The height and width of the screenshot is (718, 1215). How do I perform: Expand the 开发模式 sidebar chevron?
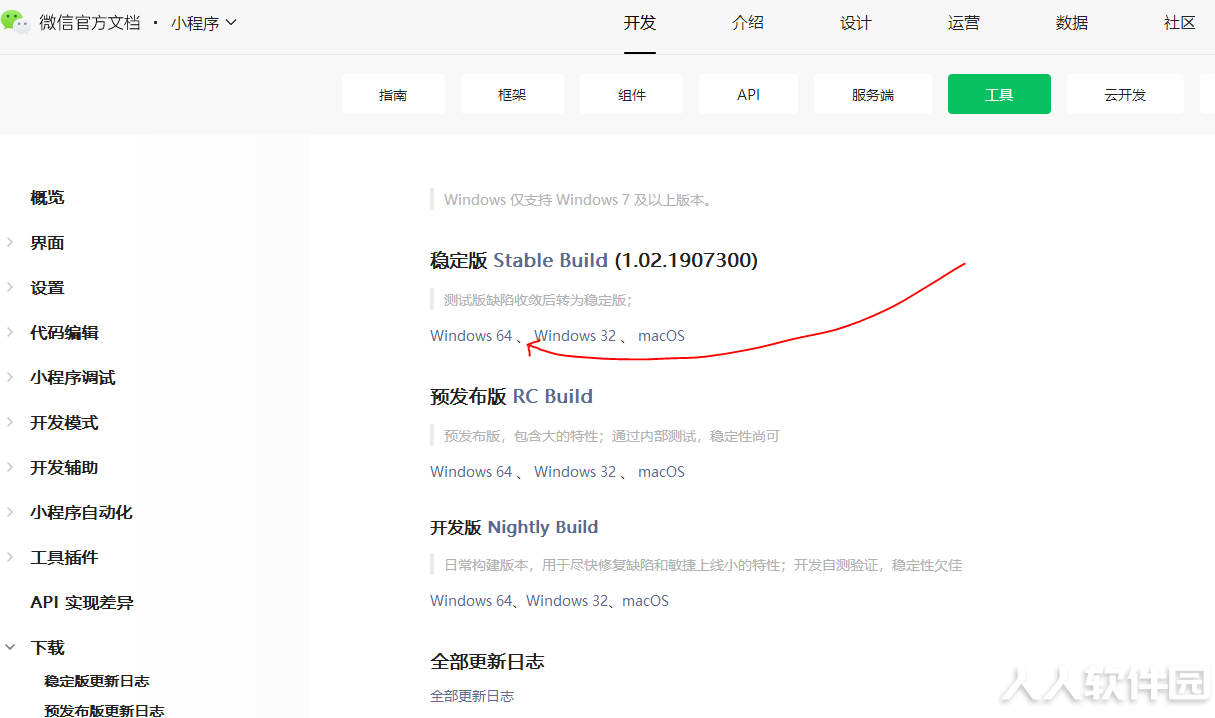pos(10,422)
